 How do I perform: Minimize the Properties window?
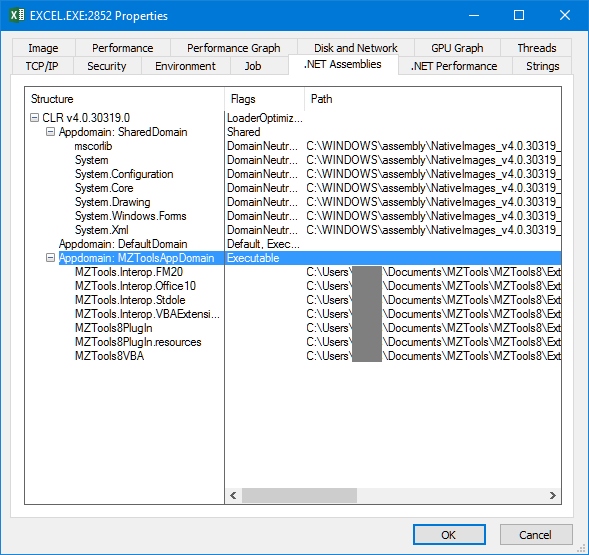pos(474,15)
